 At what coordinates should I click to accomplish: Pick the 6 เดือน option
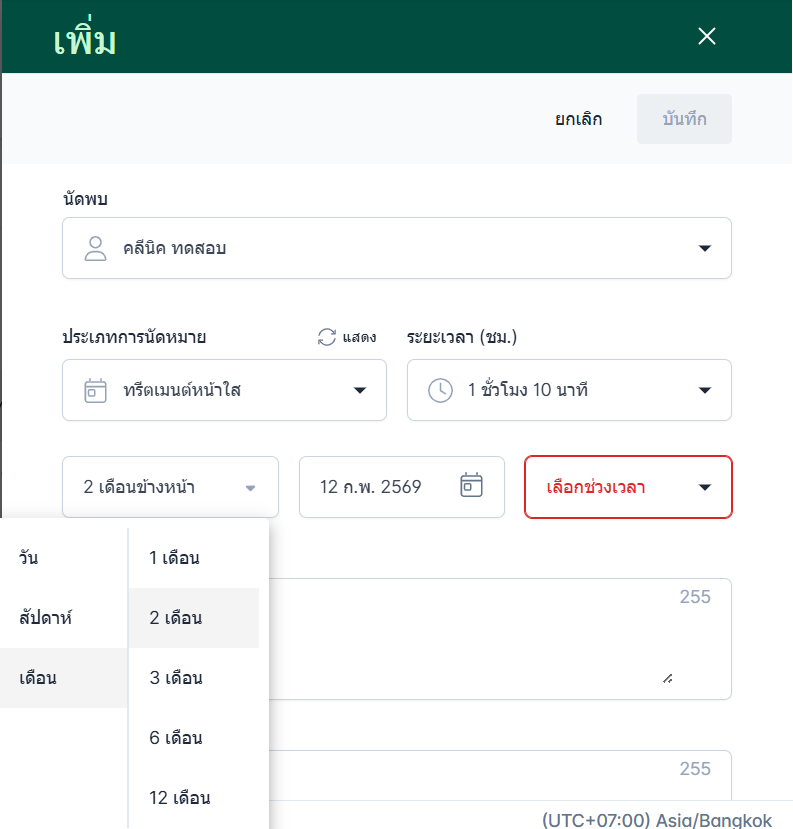176,738
